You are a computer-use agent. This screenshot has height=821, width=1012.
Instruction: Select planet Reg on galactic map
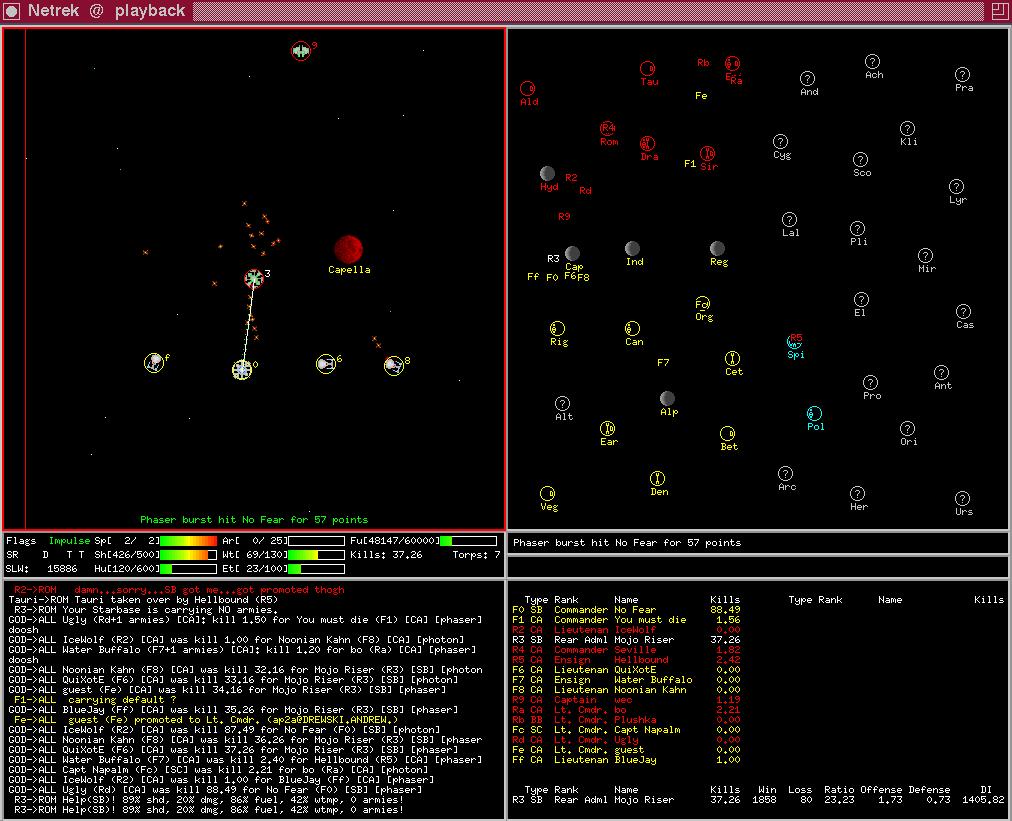(717, 248)
